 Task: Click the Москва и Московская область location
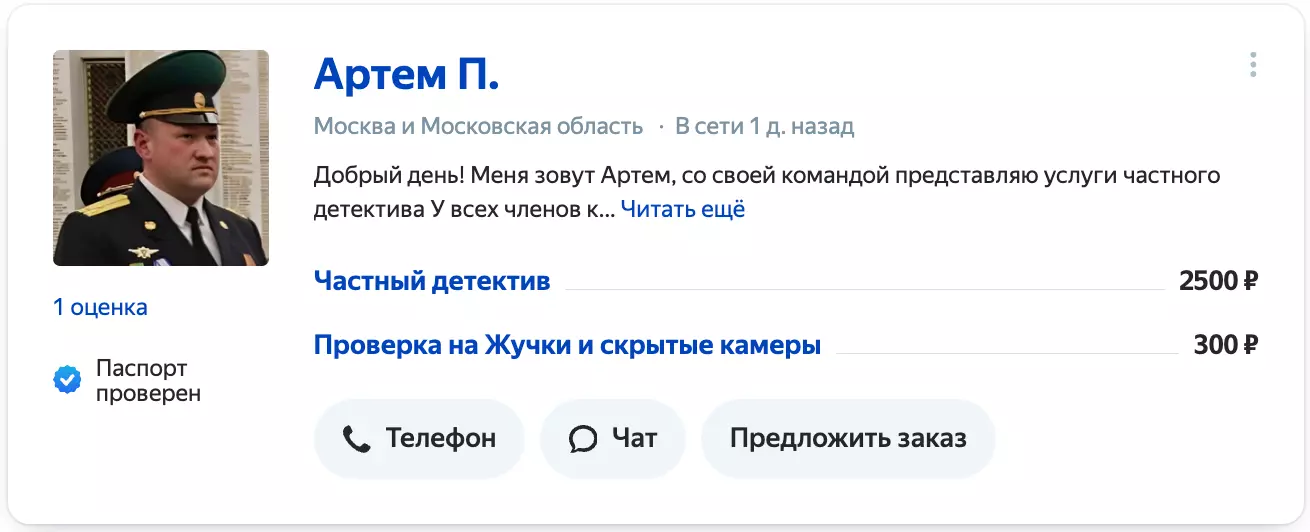point(478,127)
